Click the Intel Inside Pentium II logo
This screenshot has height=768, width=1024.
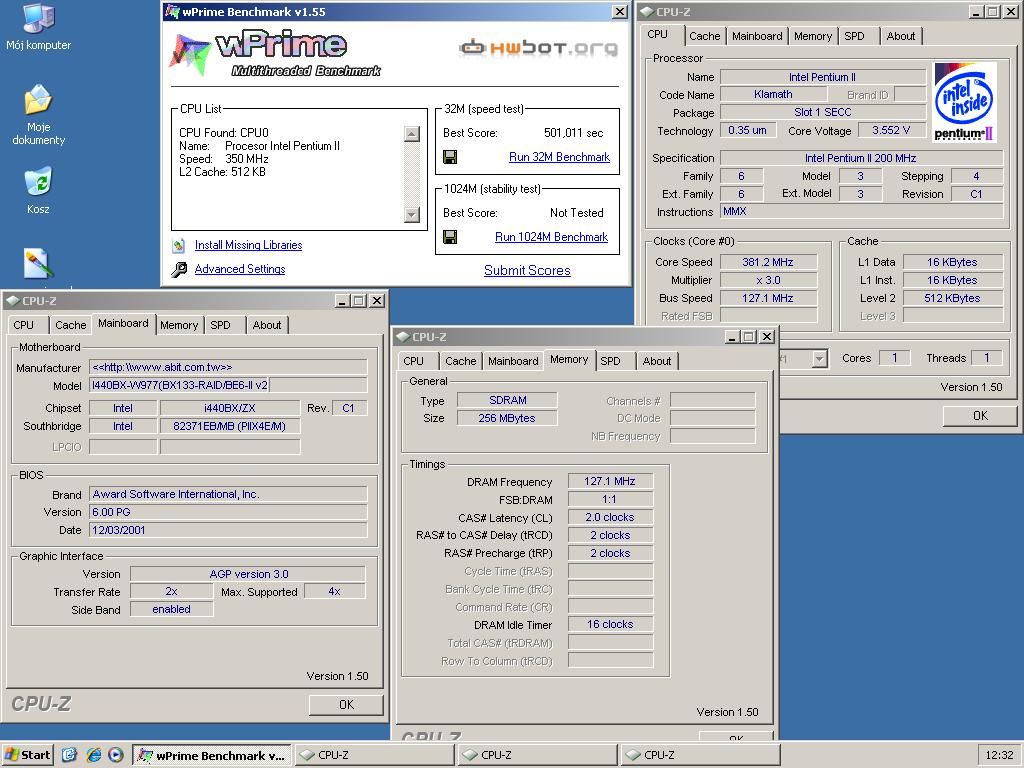tap(965, 102)
